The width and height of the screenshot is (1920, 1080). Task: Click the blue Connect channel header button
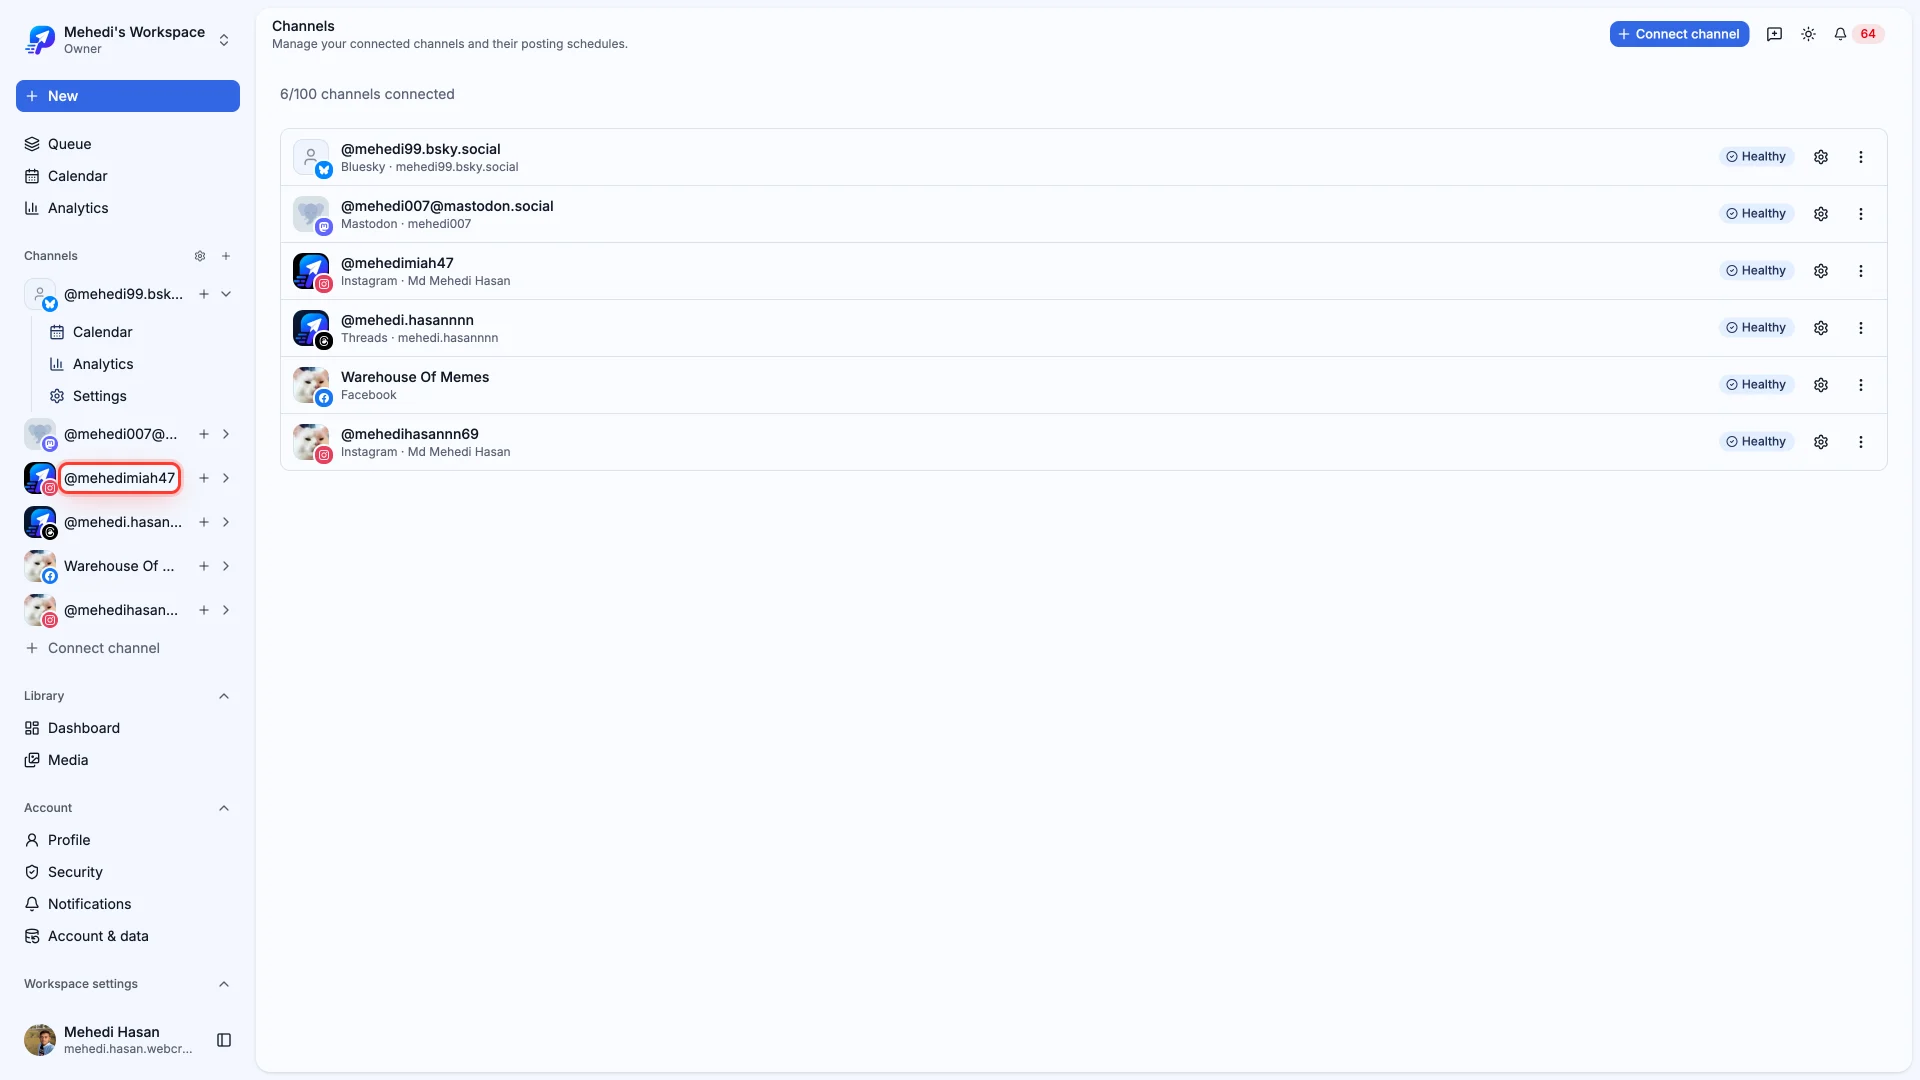click(1679, 34)
